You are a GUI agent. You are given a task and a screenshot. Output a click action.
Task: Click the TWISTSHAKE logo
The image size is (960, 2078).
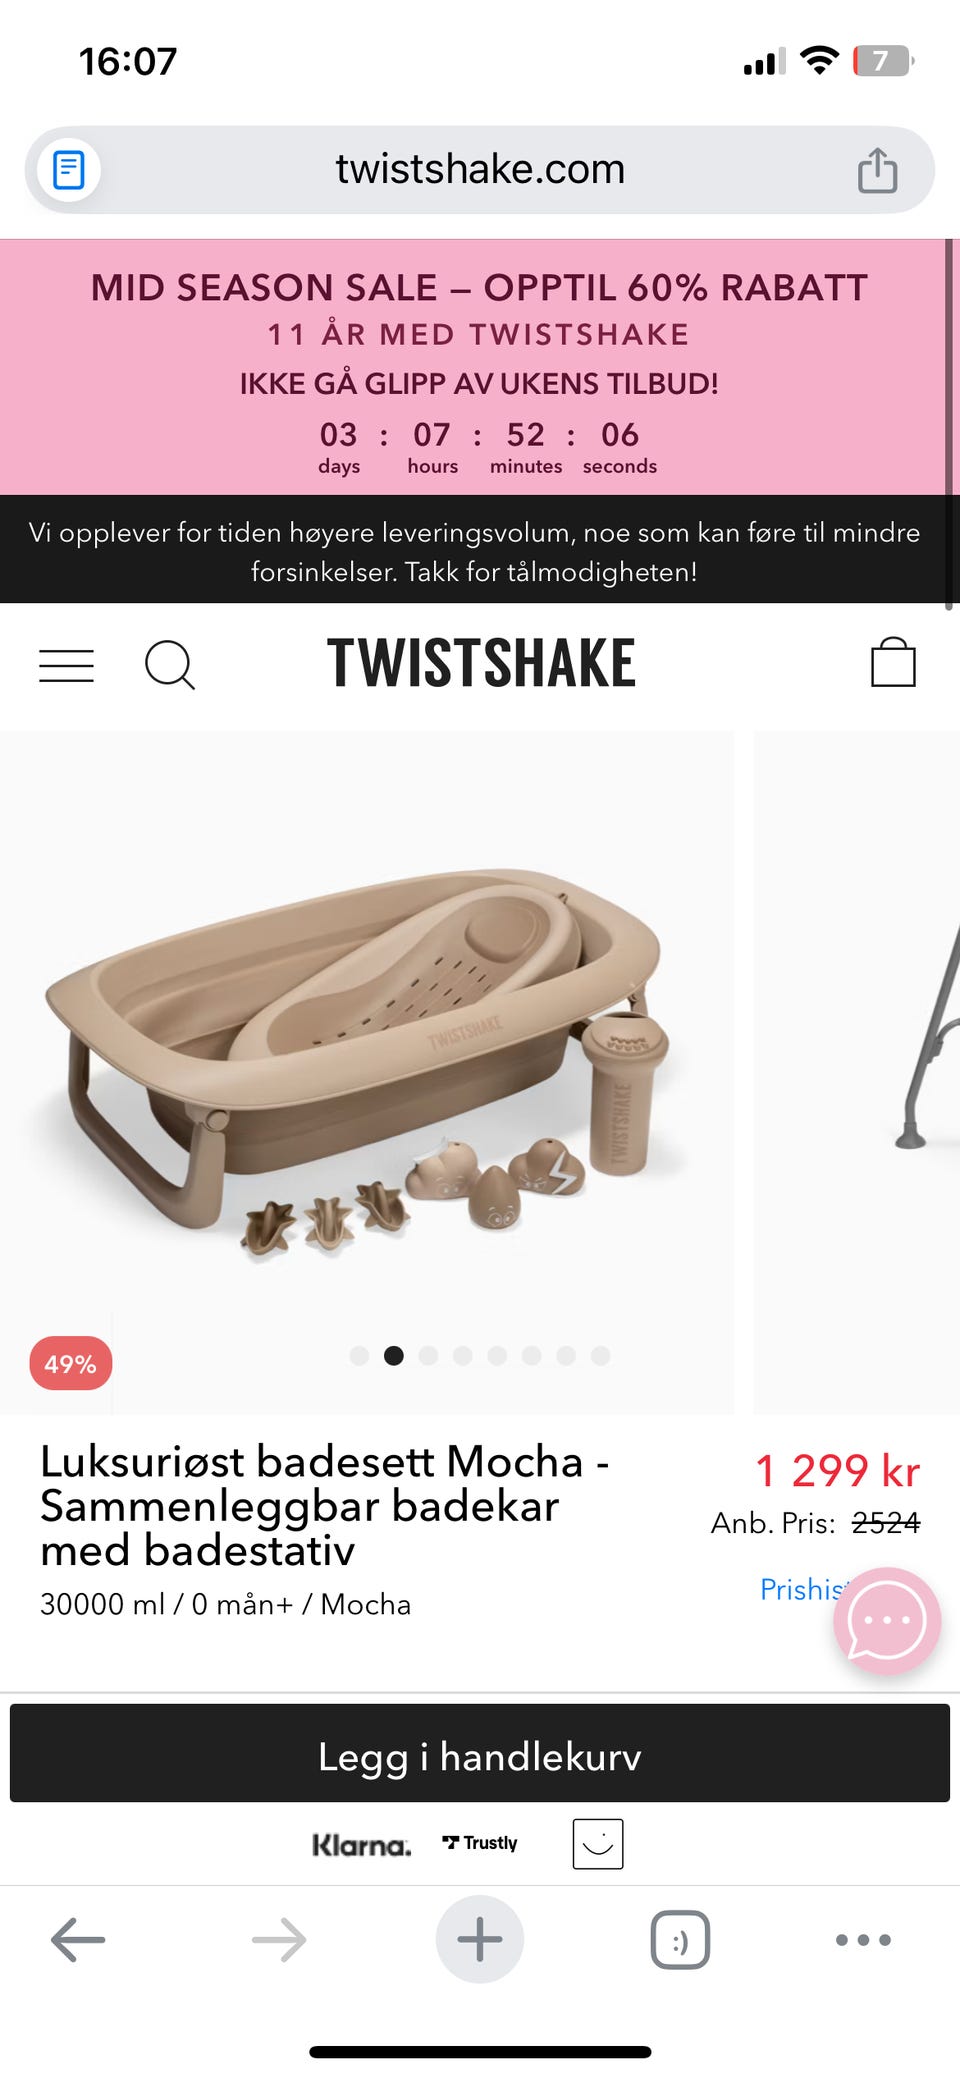481,663
